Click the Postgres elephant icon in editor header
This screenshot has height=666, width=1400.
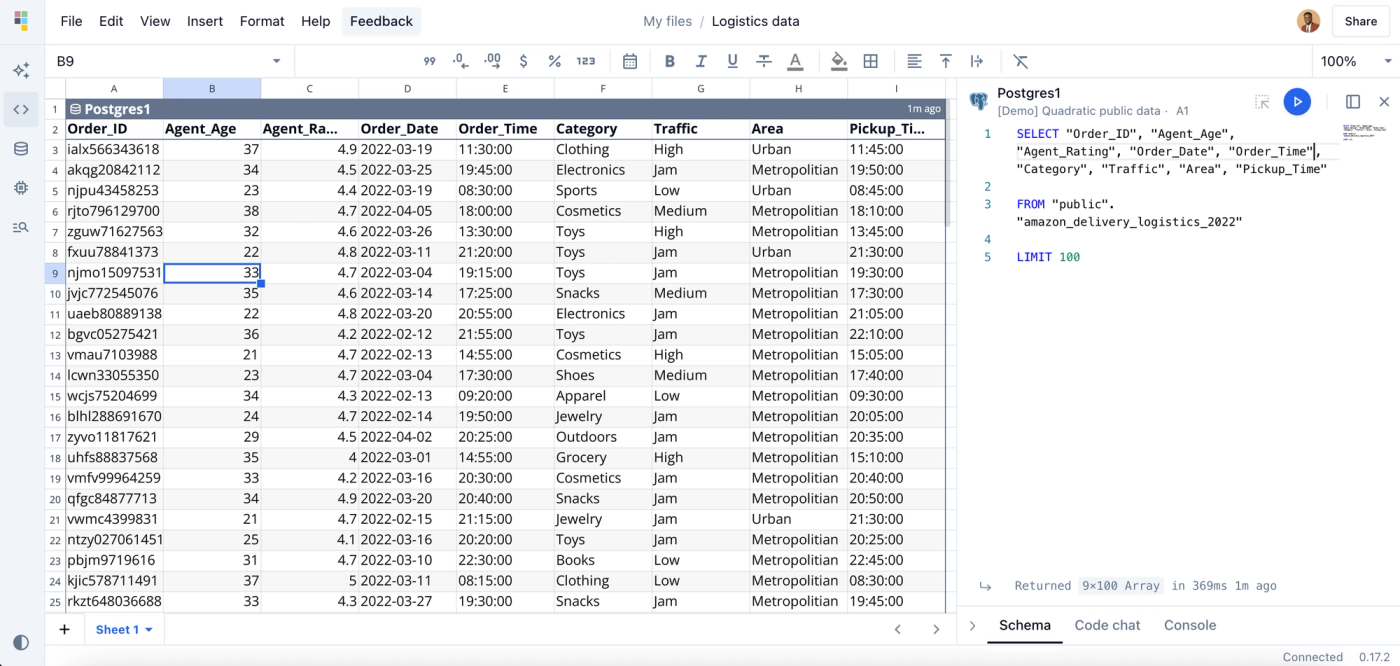pyautogui.click(x=979, y=102)
